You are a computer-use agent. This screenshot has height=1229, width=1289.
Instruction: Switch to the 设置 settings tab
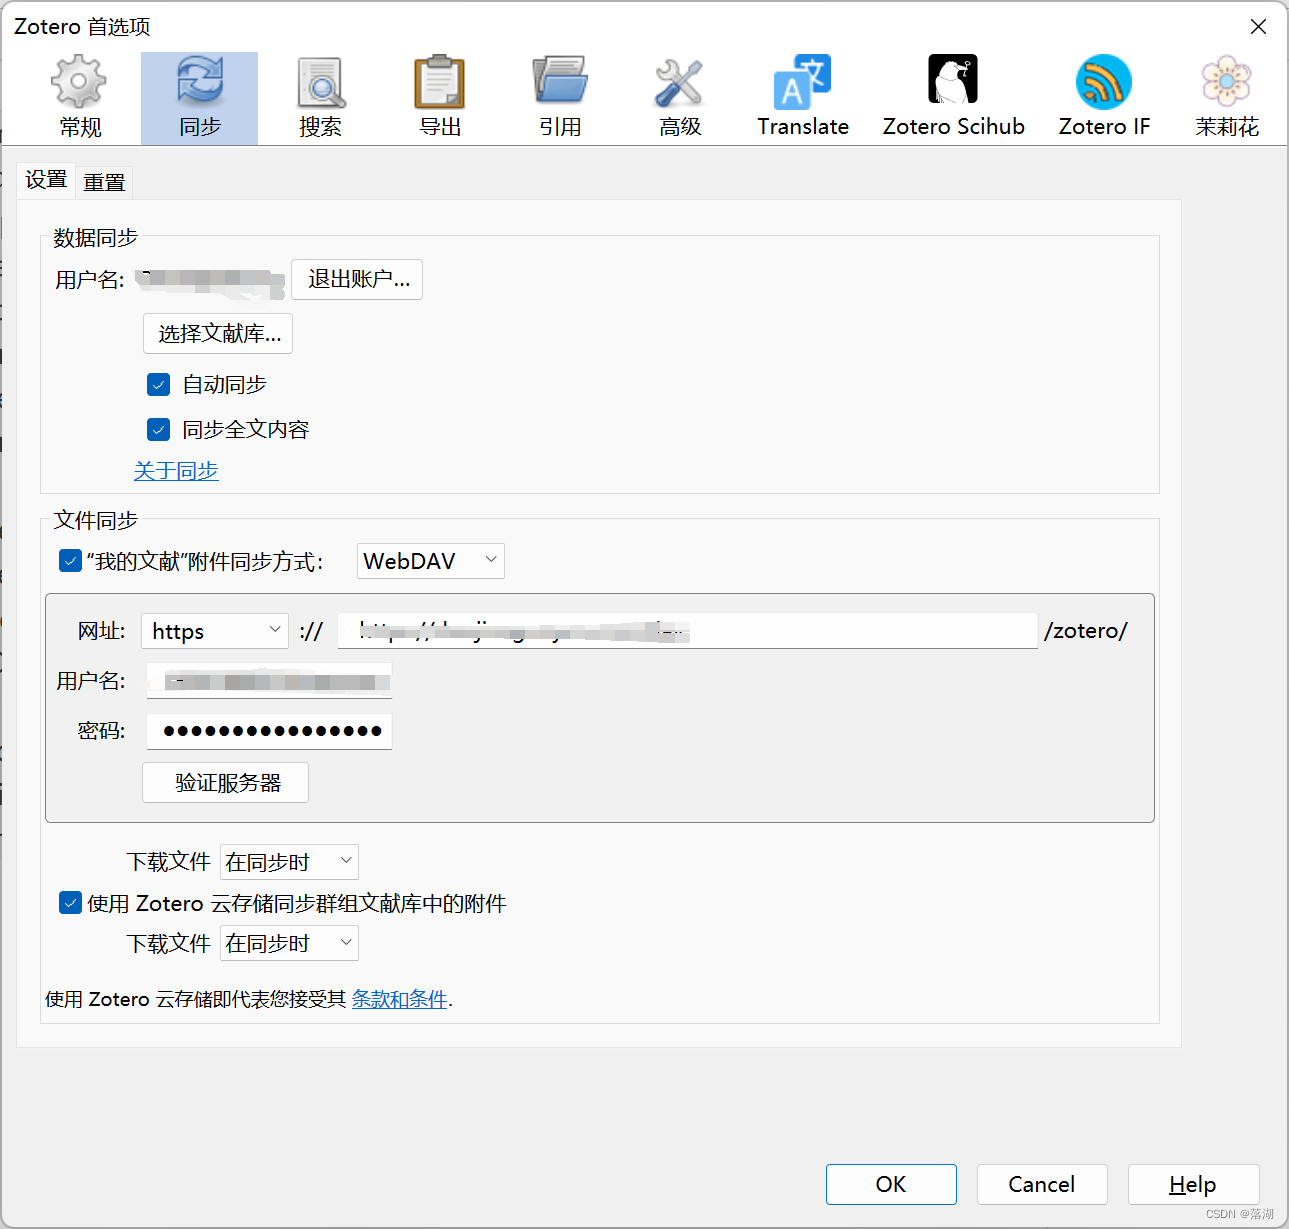[x=46, y=180]
